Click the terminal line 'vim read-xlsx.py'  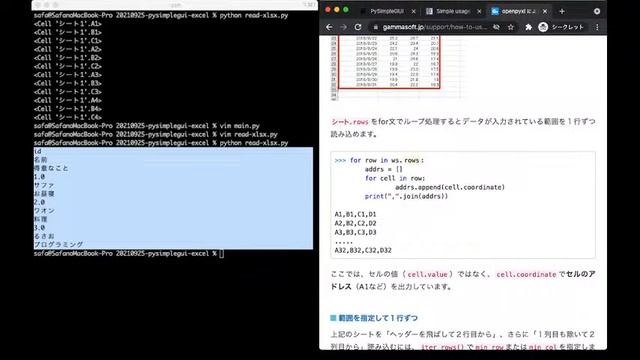249,135
